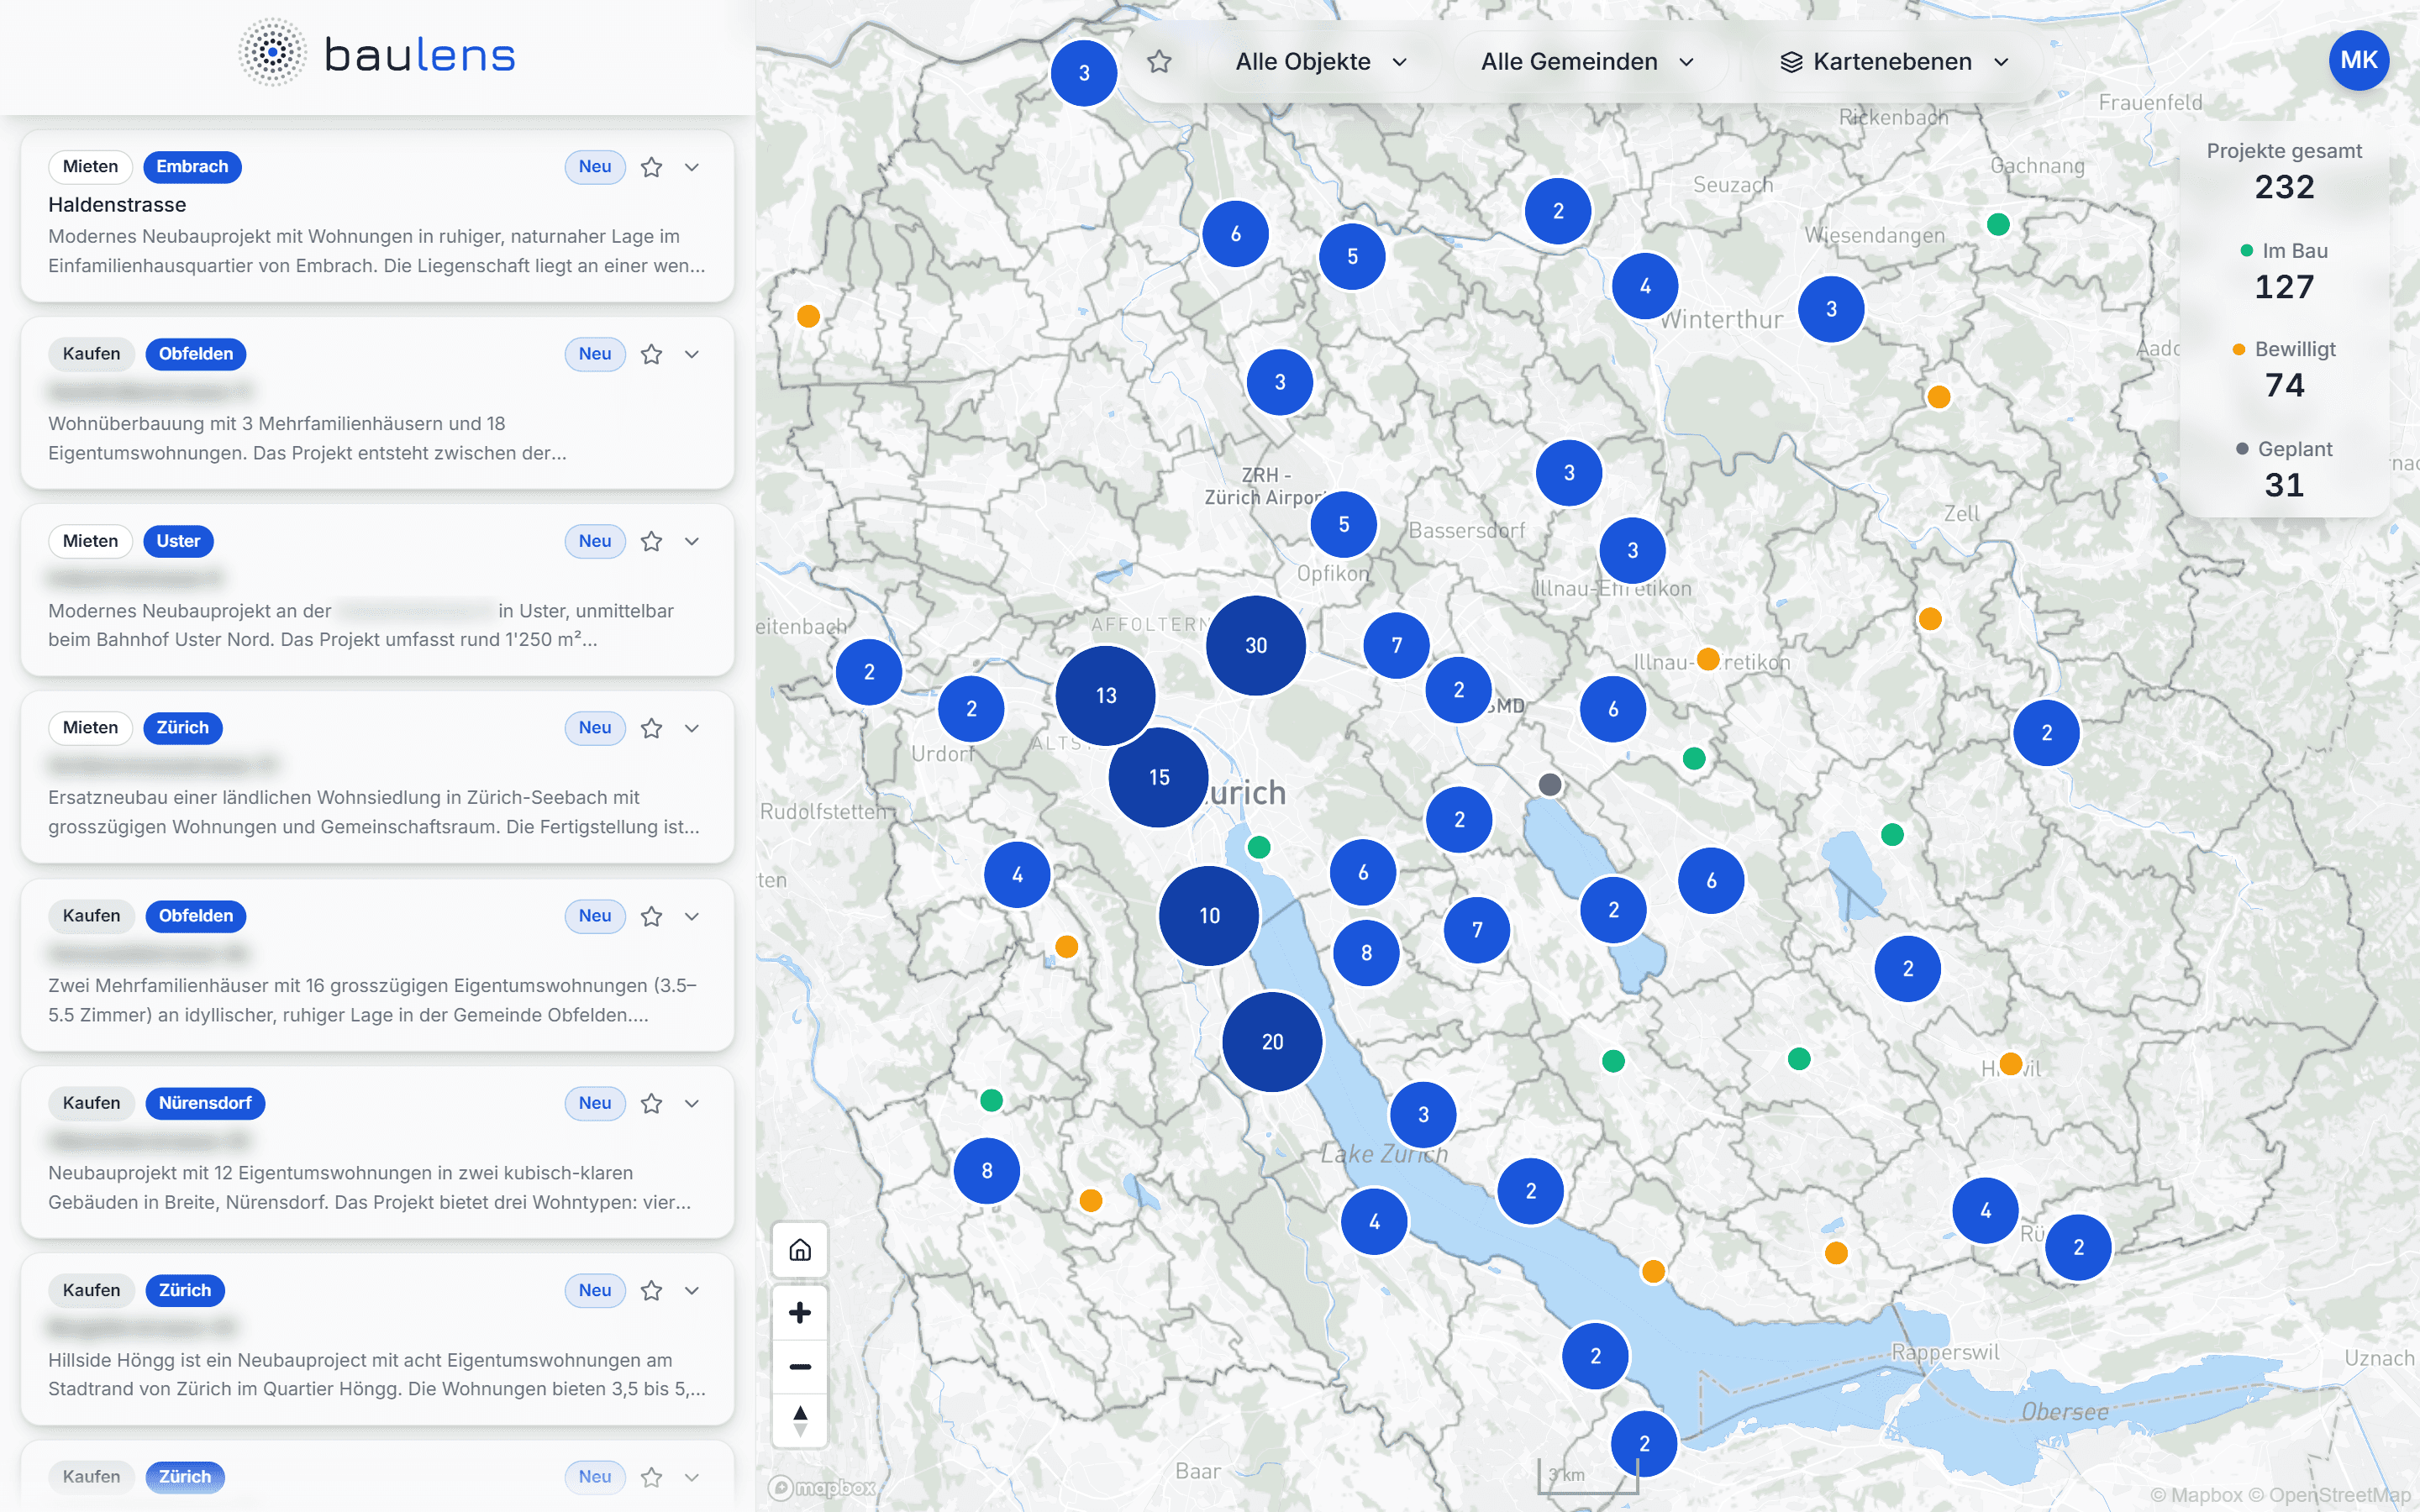Reset map bearing with the compass button
The image size is (2420, 1512).
click(800, 1420)
